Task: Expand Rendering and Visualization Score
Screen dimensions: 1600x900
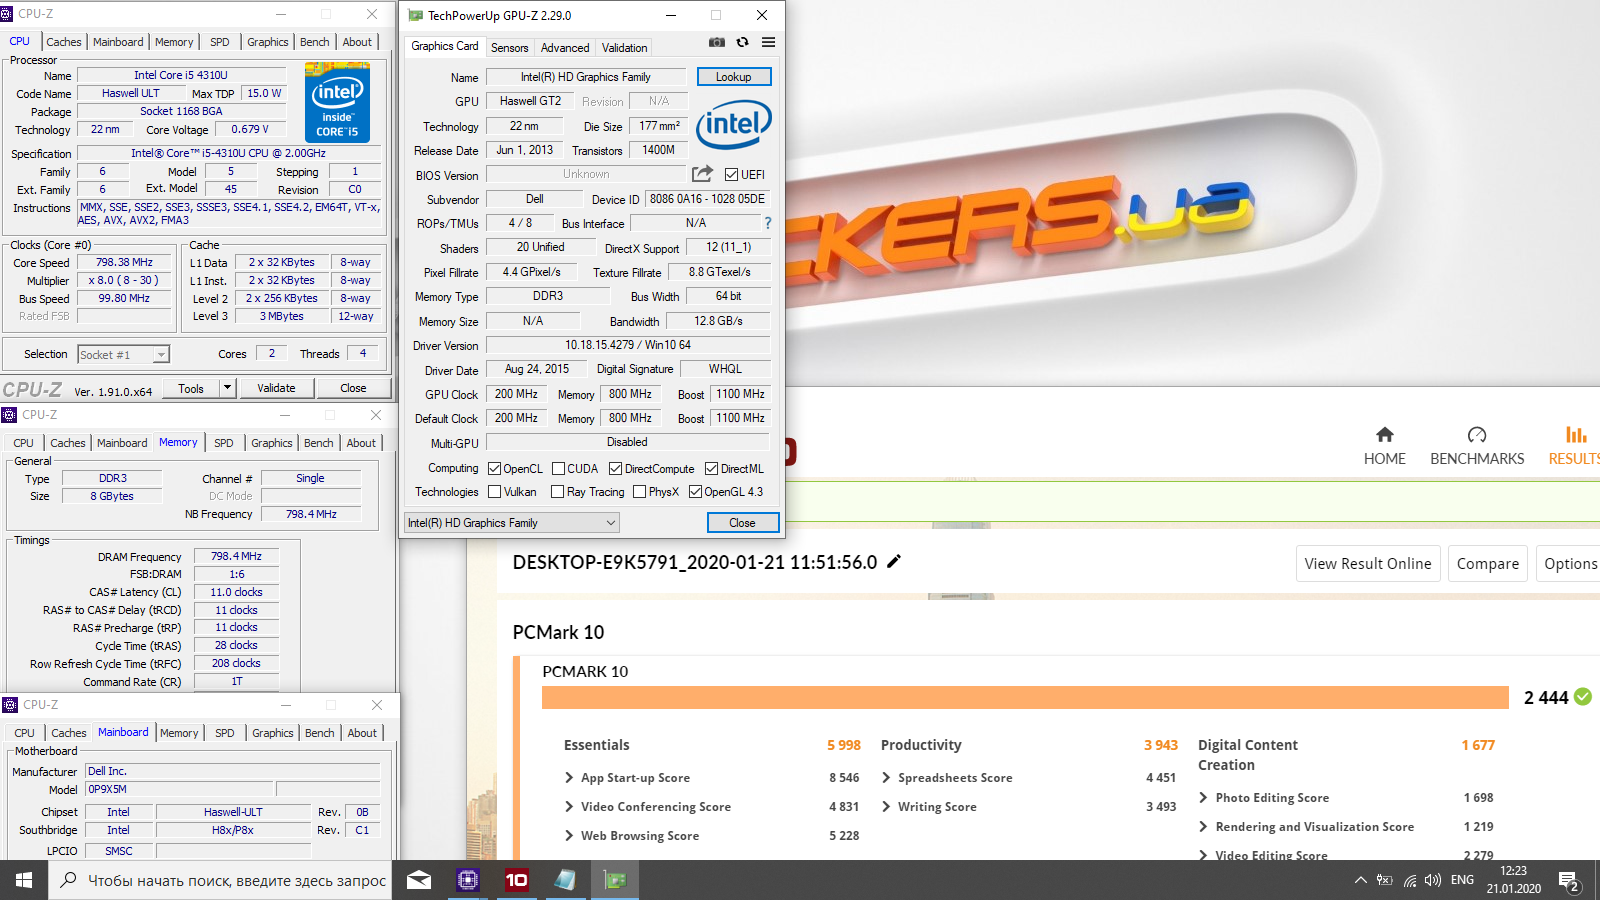Action: pos(1203,826)
